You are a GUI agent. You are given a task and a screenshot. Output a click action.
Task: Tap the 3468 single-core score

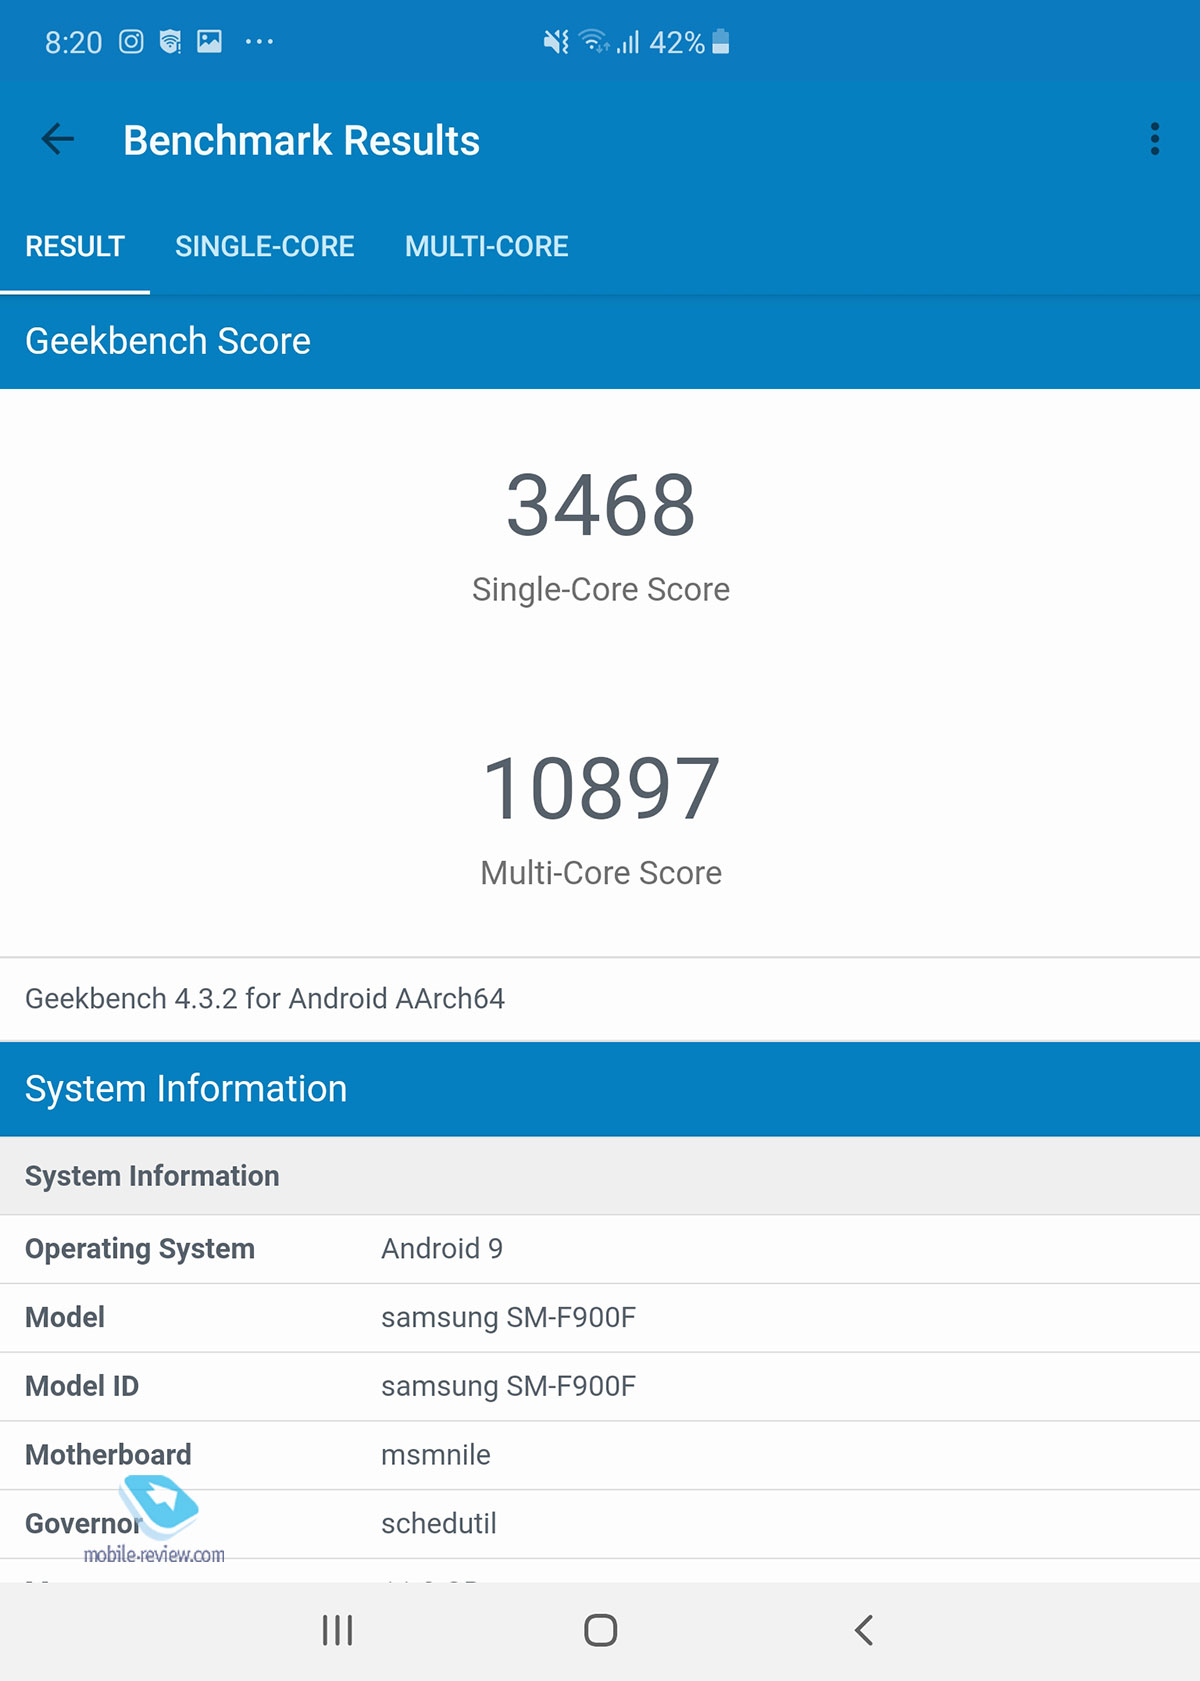[600, 506]
